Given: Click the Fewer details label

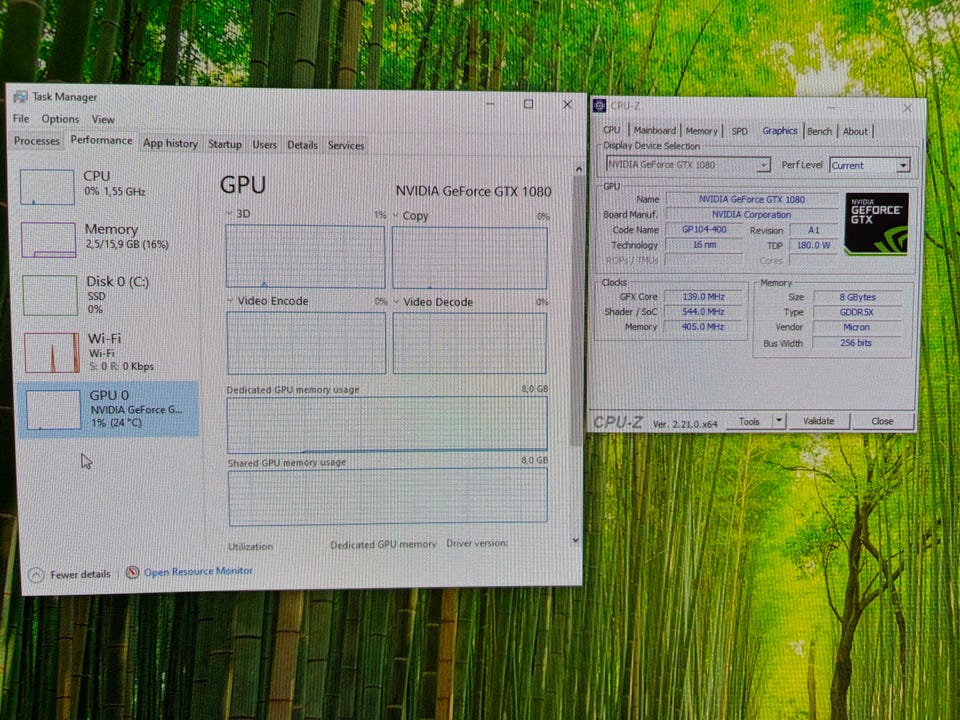Looking at the screenshot, I should 80,574.
